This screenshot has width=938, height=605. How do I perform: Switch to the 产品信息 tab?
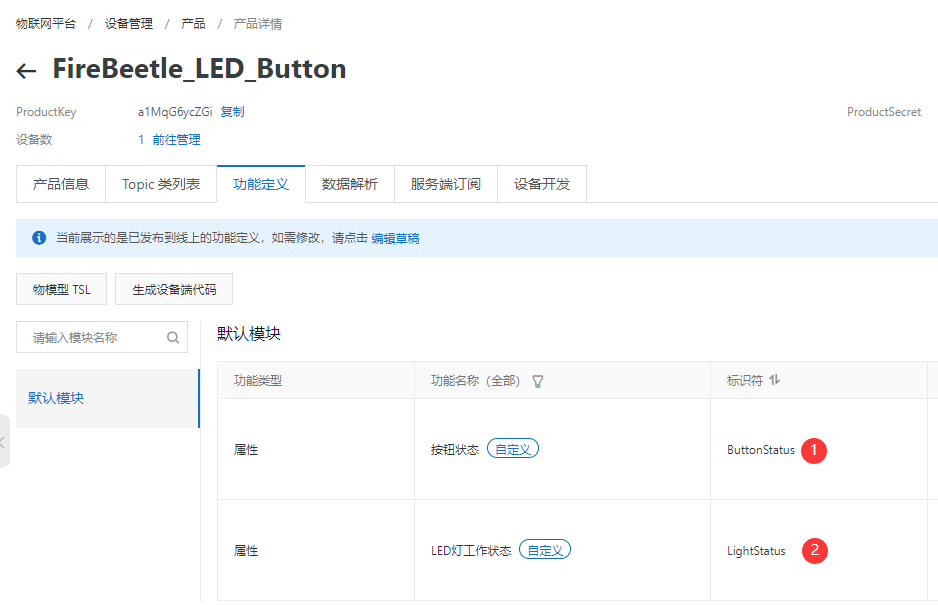coord(61,184)
